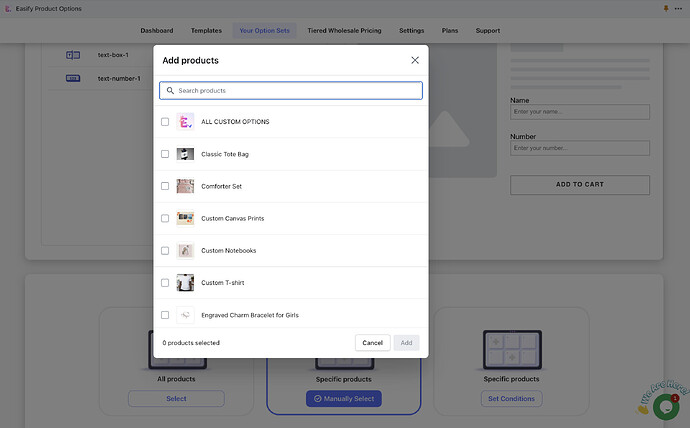The height and width of the screenshot is (428, 690).
Task: Click the search magnifier icon
Action: click(x=170, y=91)
